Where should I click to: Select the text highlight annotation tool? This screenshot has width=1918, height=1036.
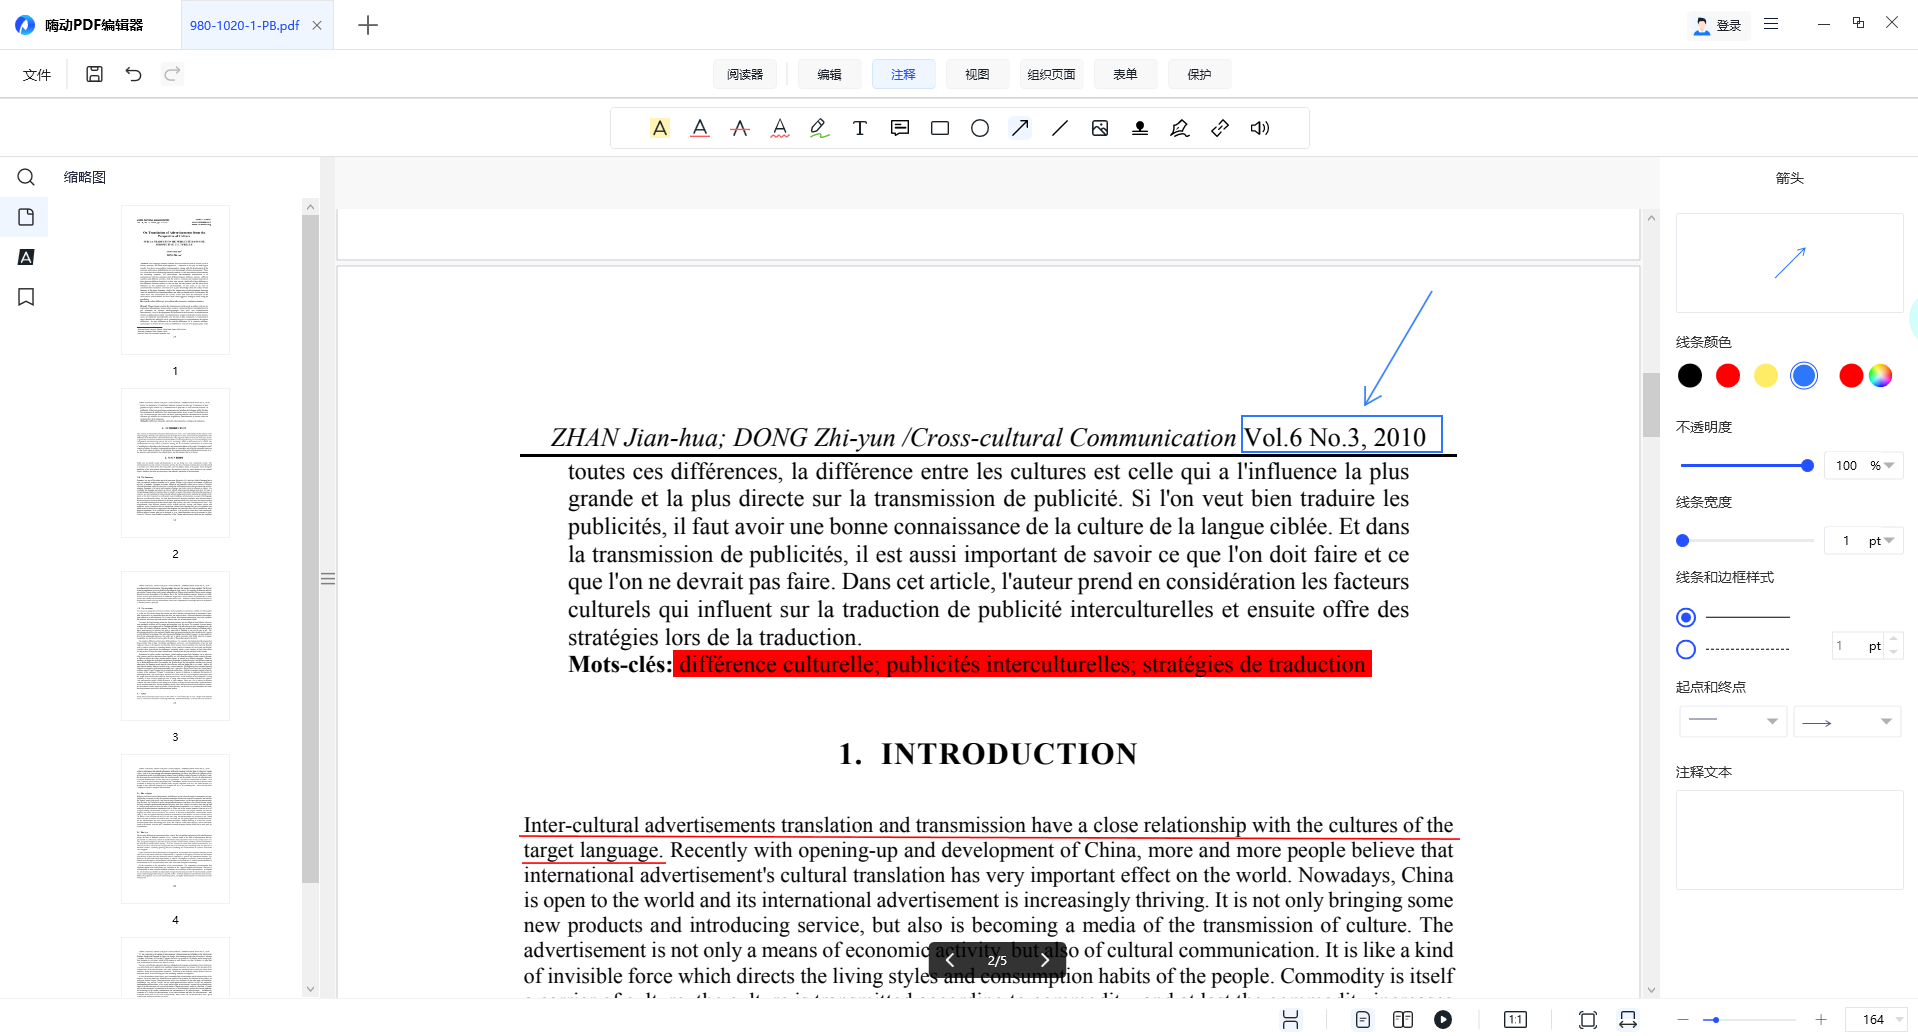click(x=660, y=128)
